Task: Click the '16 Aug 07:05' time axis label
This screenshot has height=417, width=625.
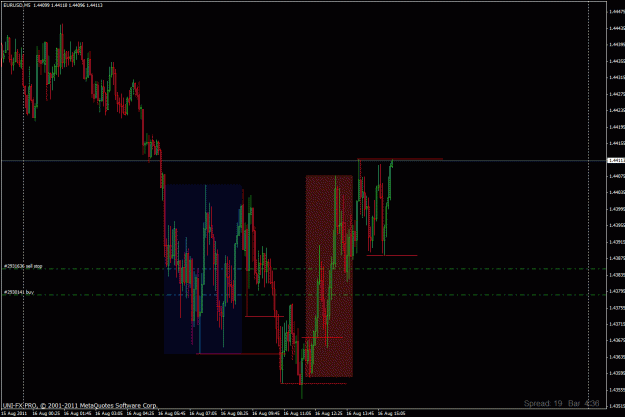Action: 203,414
